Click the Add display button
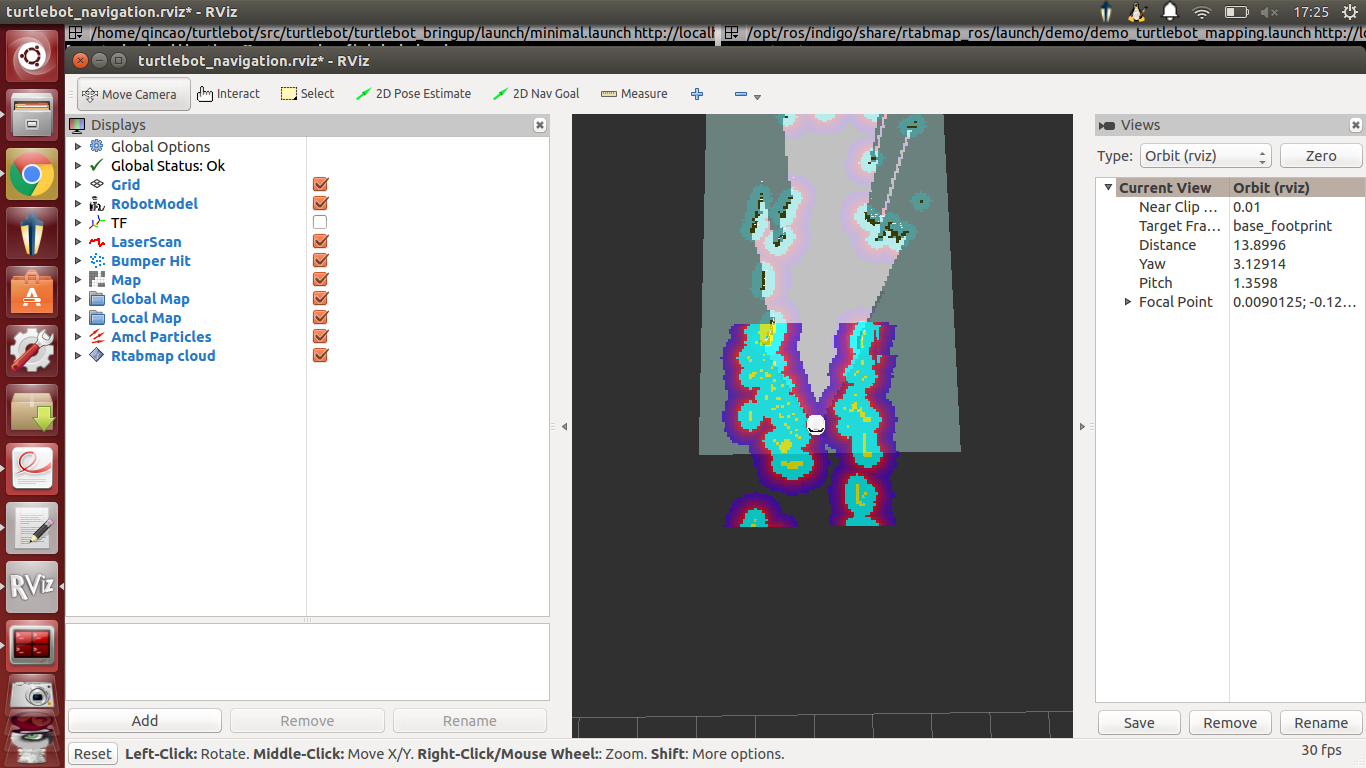 click(x=145, y=721)
